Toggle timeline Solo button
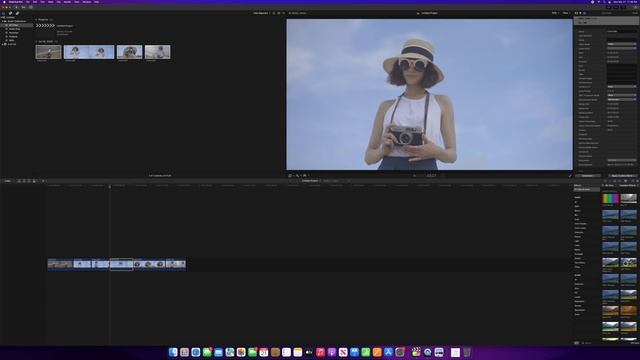 point(615,181)
